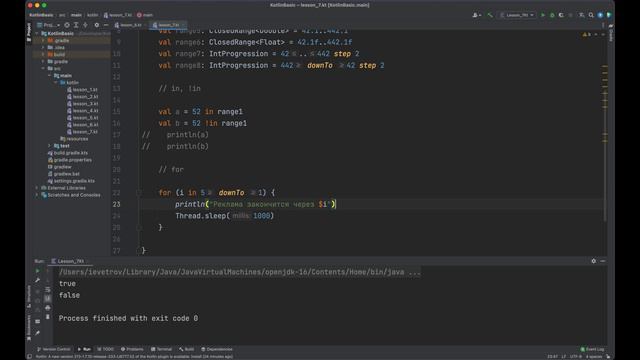Open the JetBrains Toolbox icon at far right
The height and width of the screenshot is (360, 640).
609,15
